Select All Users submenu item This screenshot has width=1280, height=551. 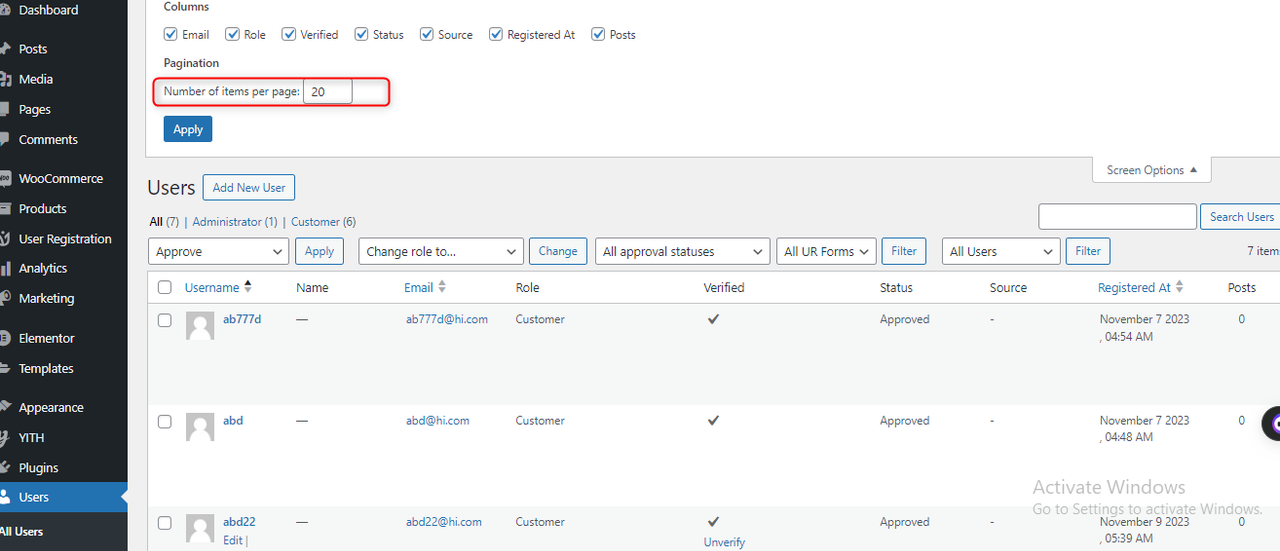coord(22,531)
